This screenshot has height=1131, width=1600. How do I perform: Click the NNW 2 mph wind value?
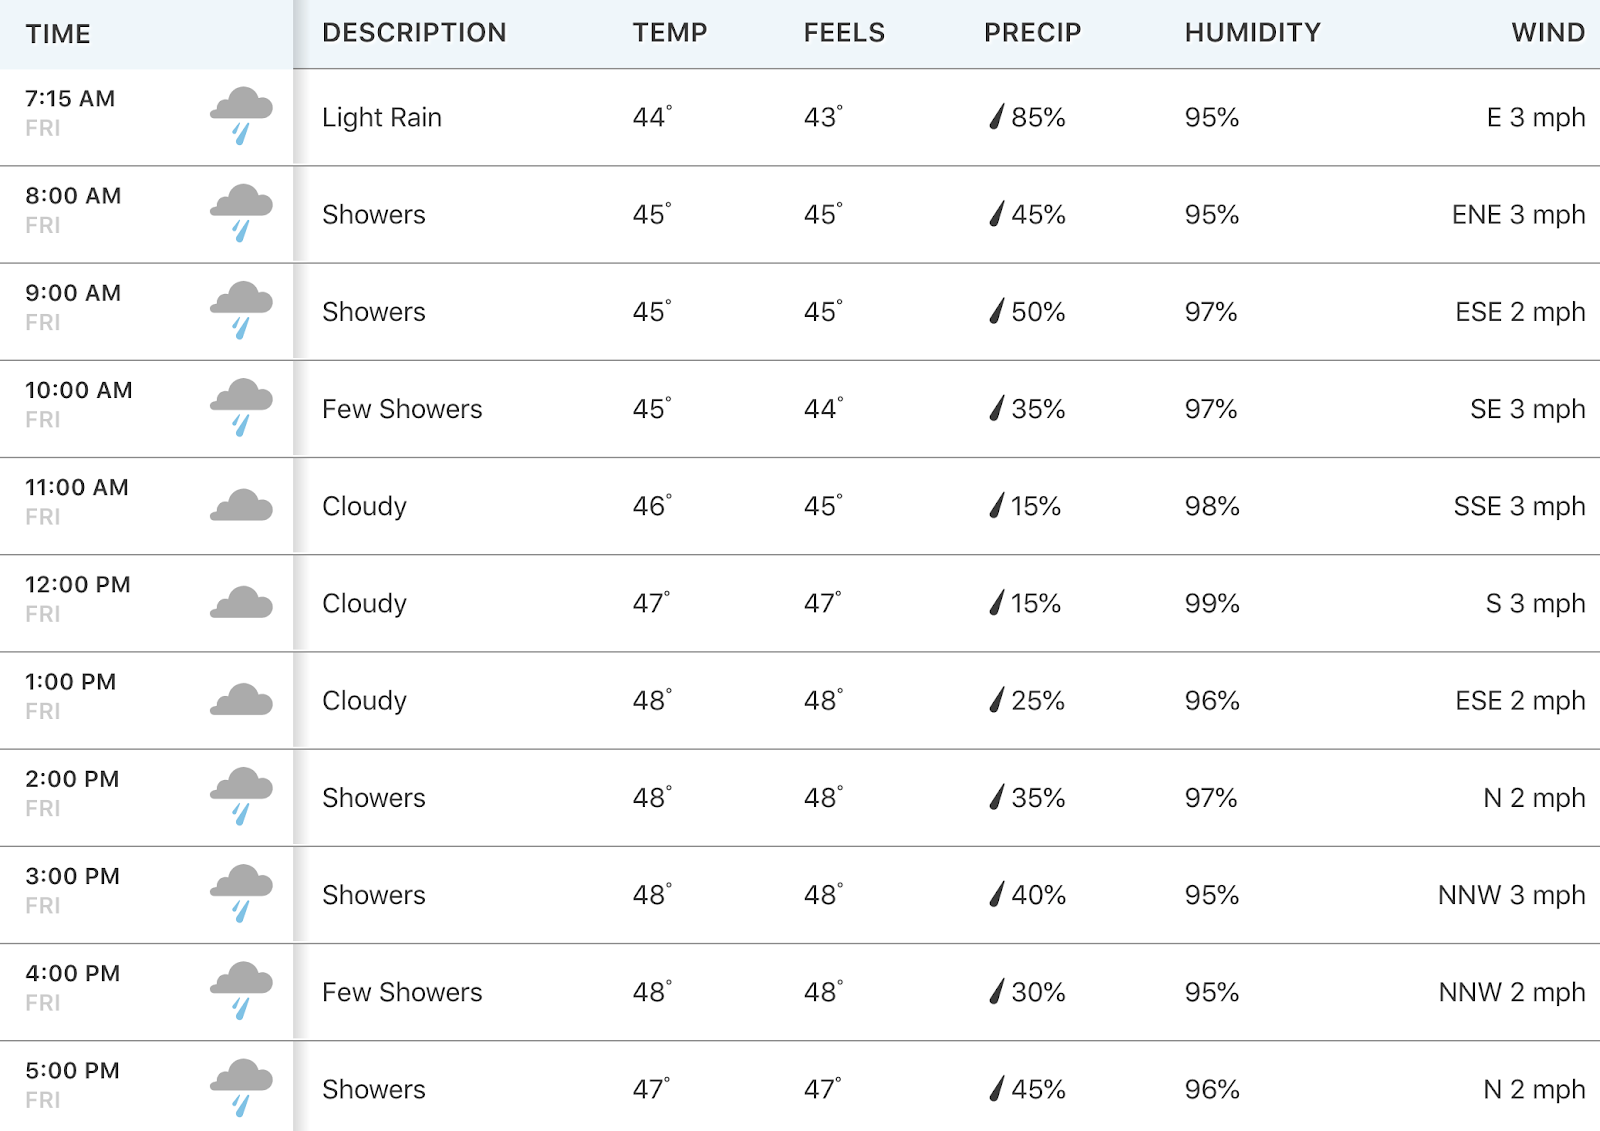1511,992
